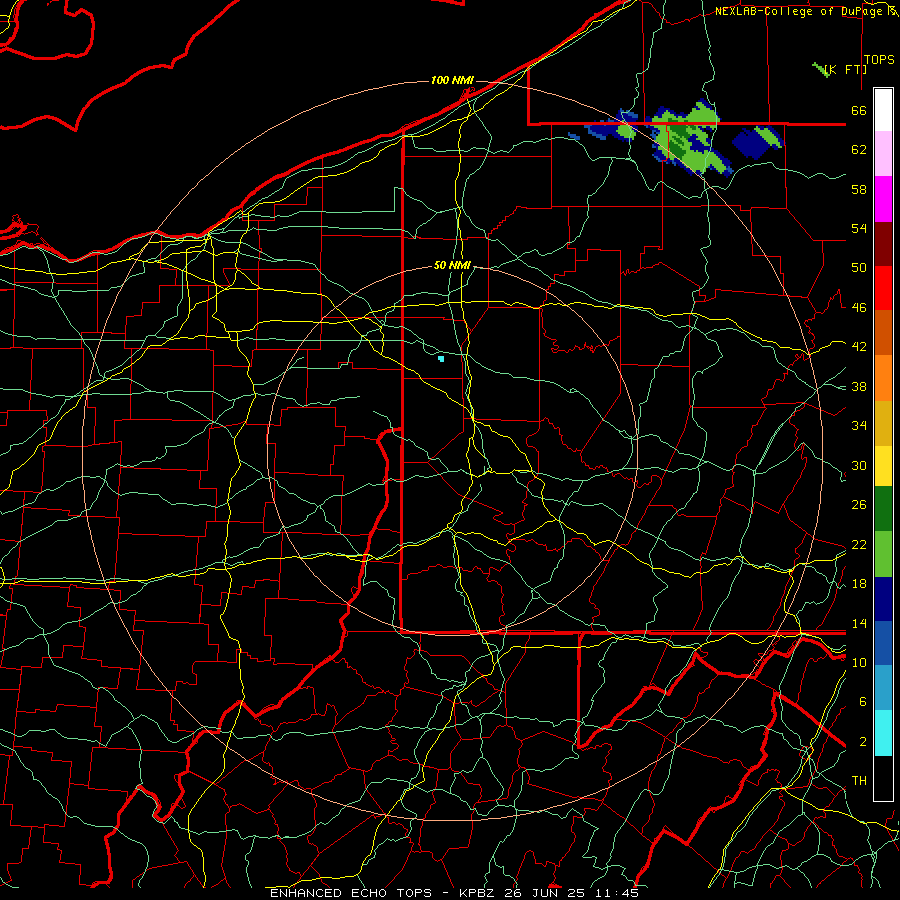Select the dark red legend swatch
Screen dimensions: 900x900
883,244
